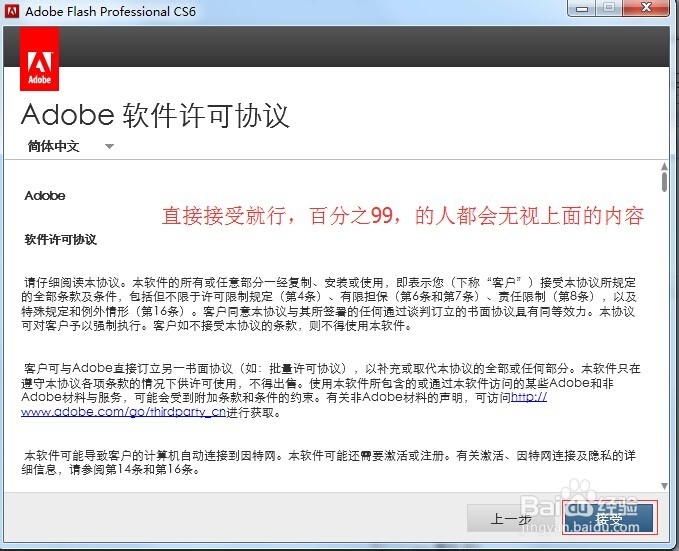Click the paragraph starting '请仔细阅读本协议'
The width and height of the screenshot is (679, 551).
tap(329, 304)
